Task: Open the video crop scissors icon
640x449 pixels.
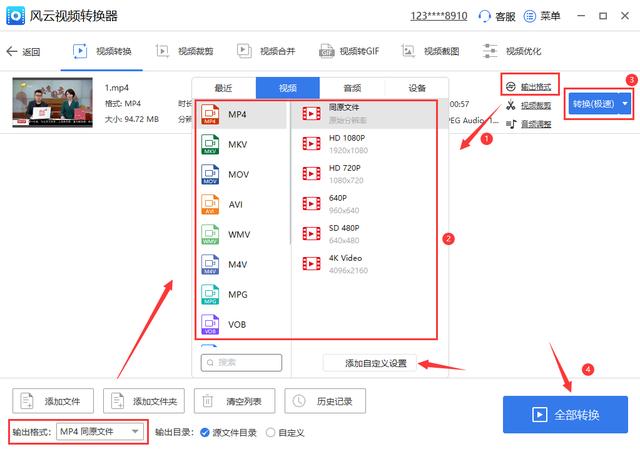Action: pyautogui.click(x=511, y=106)
